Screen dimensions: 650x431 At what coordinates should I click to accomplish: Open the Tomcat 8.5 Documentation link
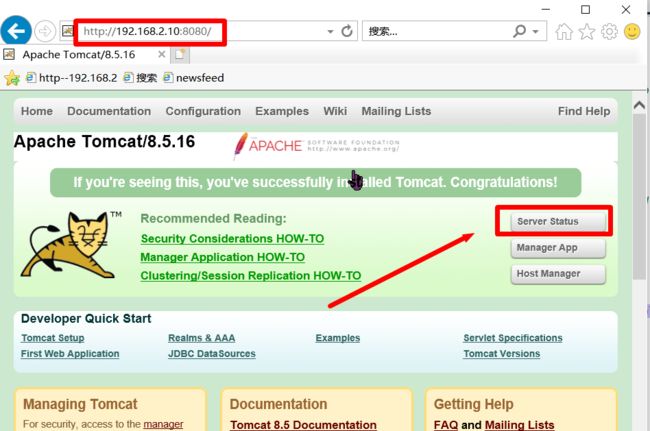click(x=303, y=425)
